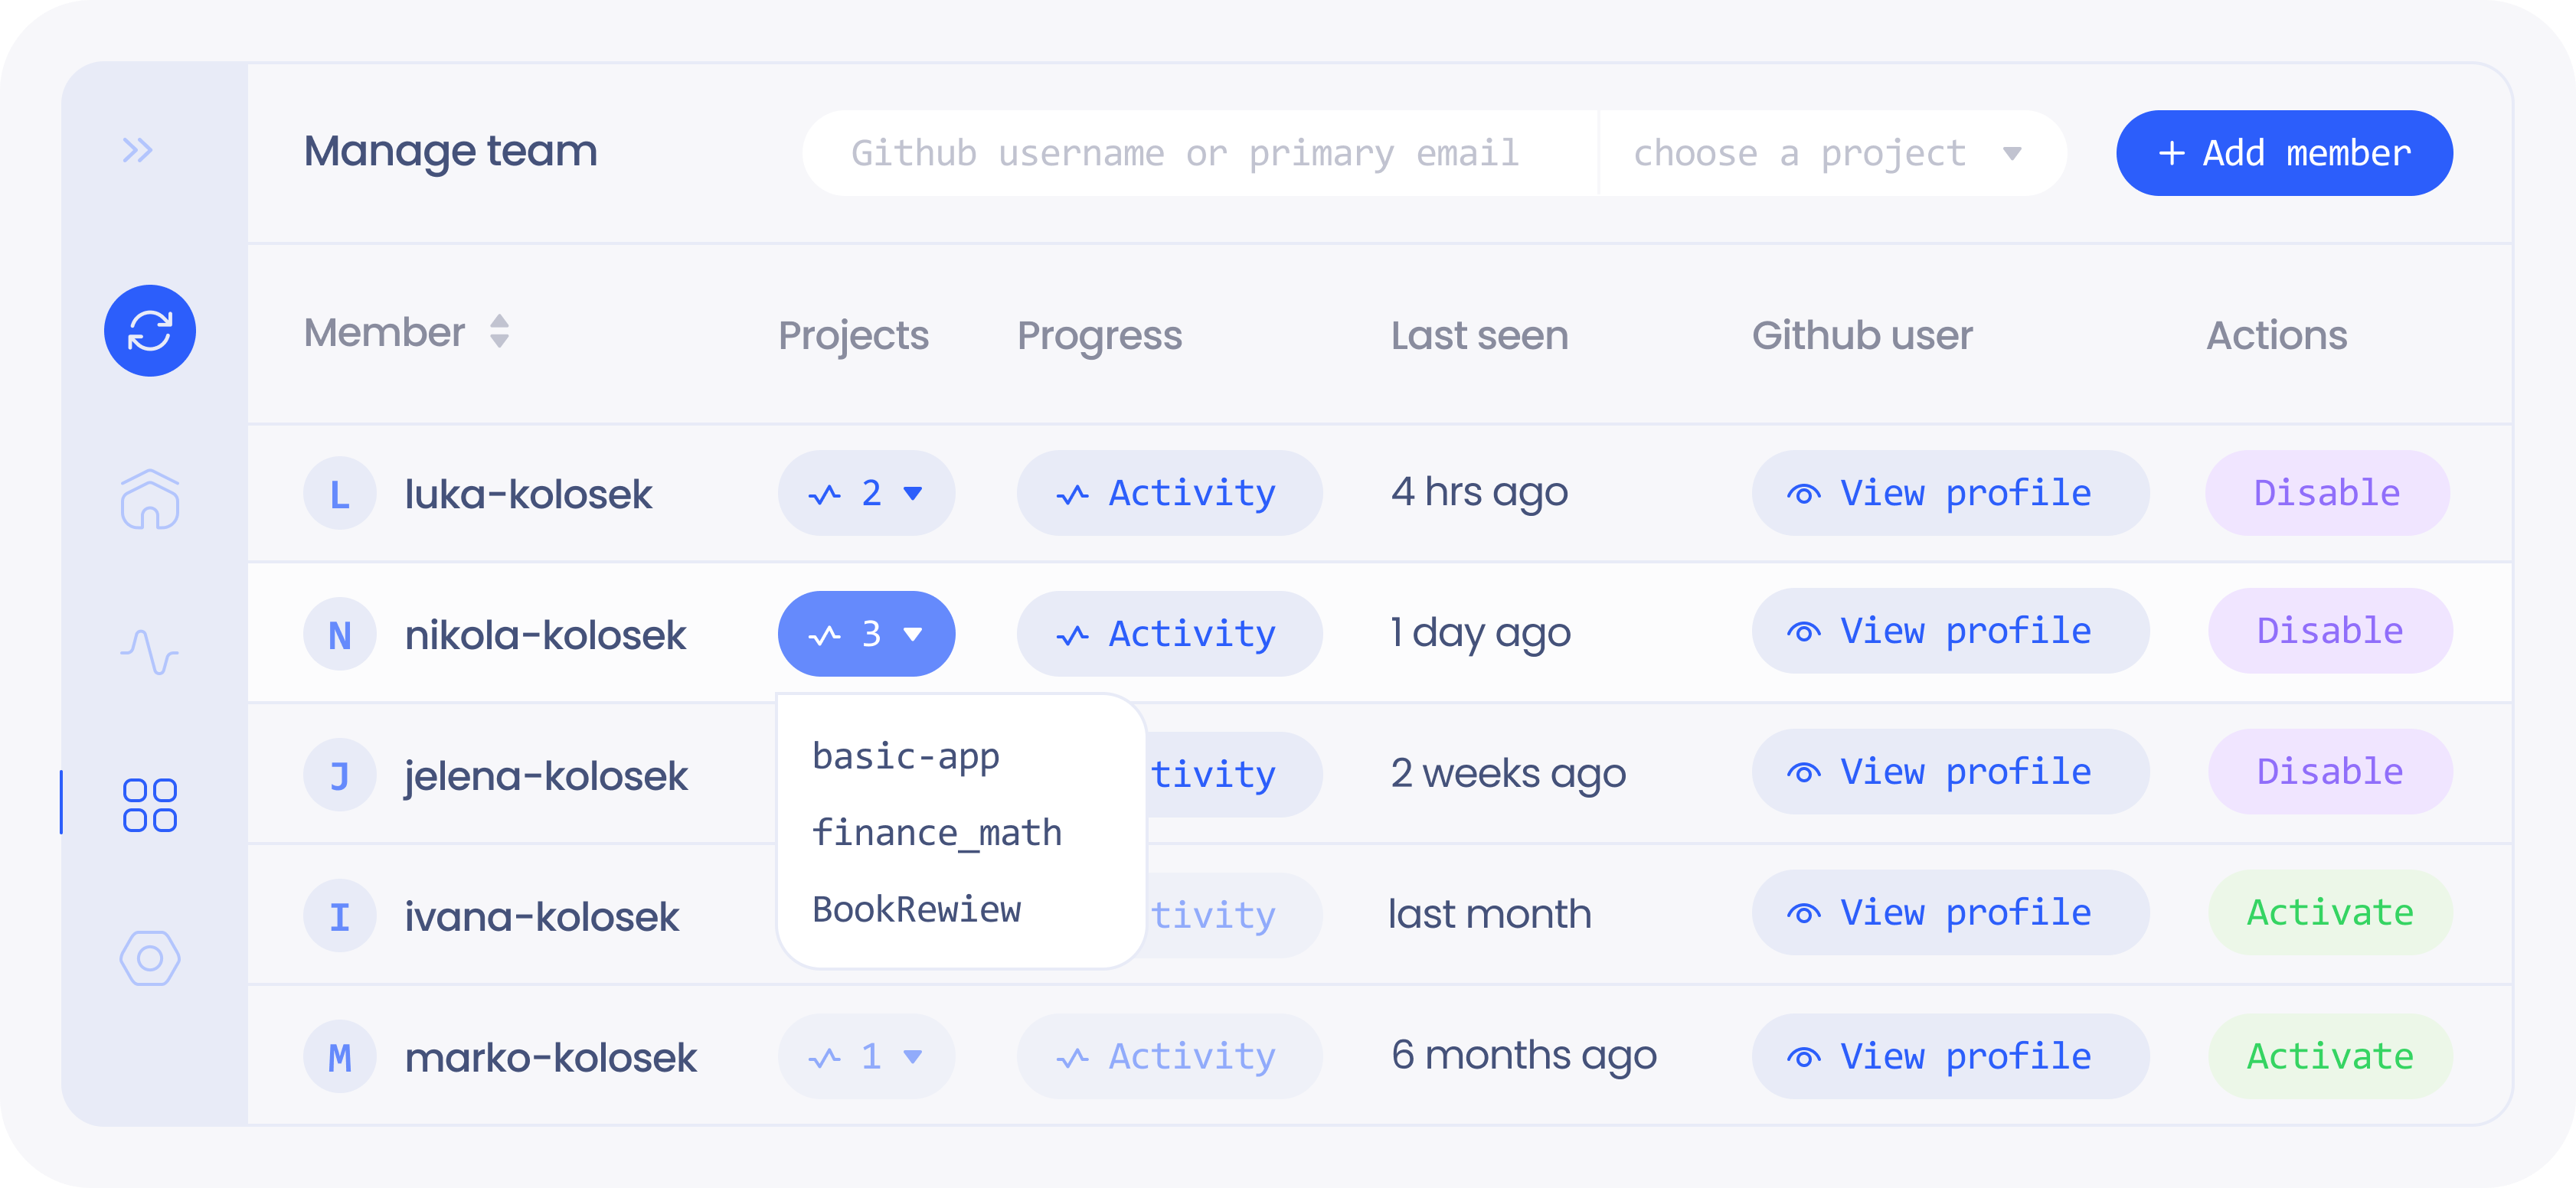
Task: Open the hexagon settings sidebar icon
Action: 150,958
